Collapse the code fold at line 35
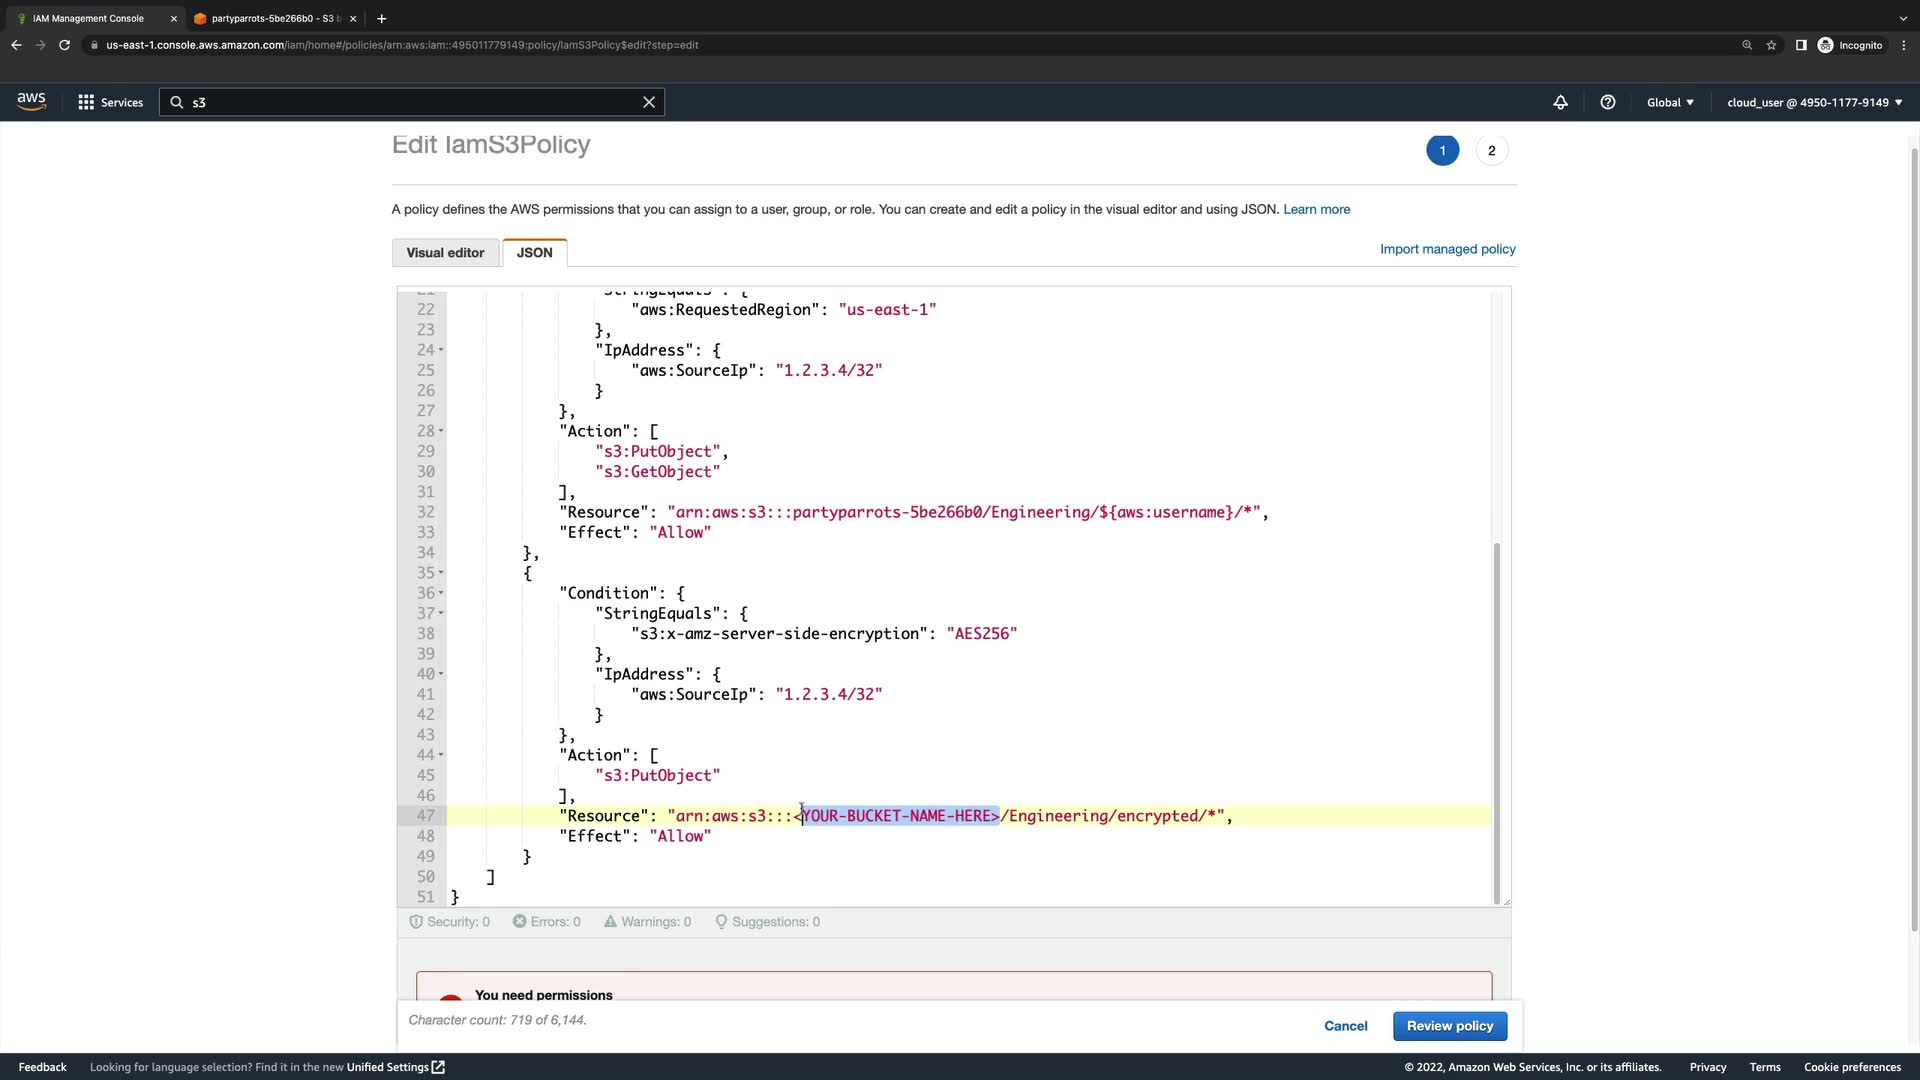This screenshot has width=1920, height=1080. click(x=441, y=573)
